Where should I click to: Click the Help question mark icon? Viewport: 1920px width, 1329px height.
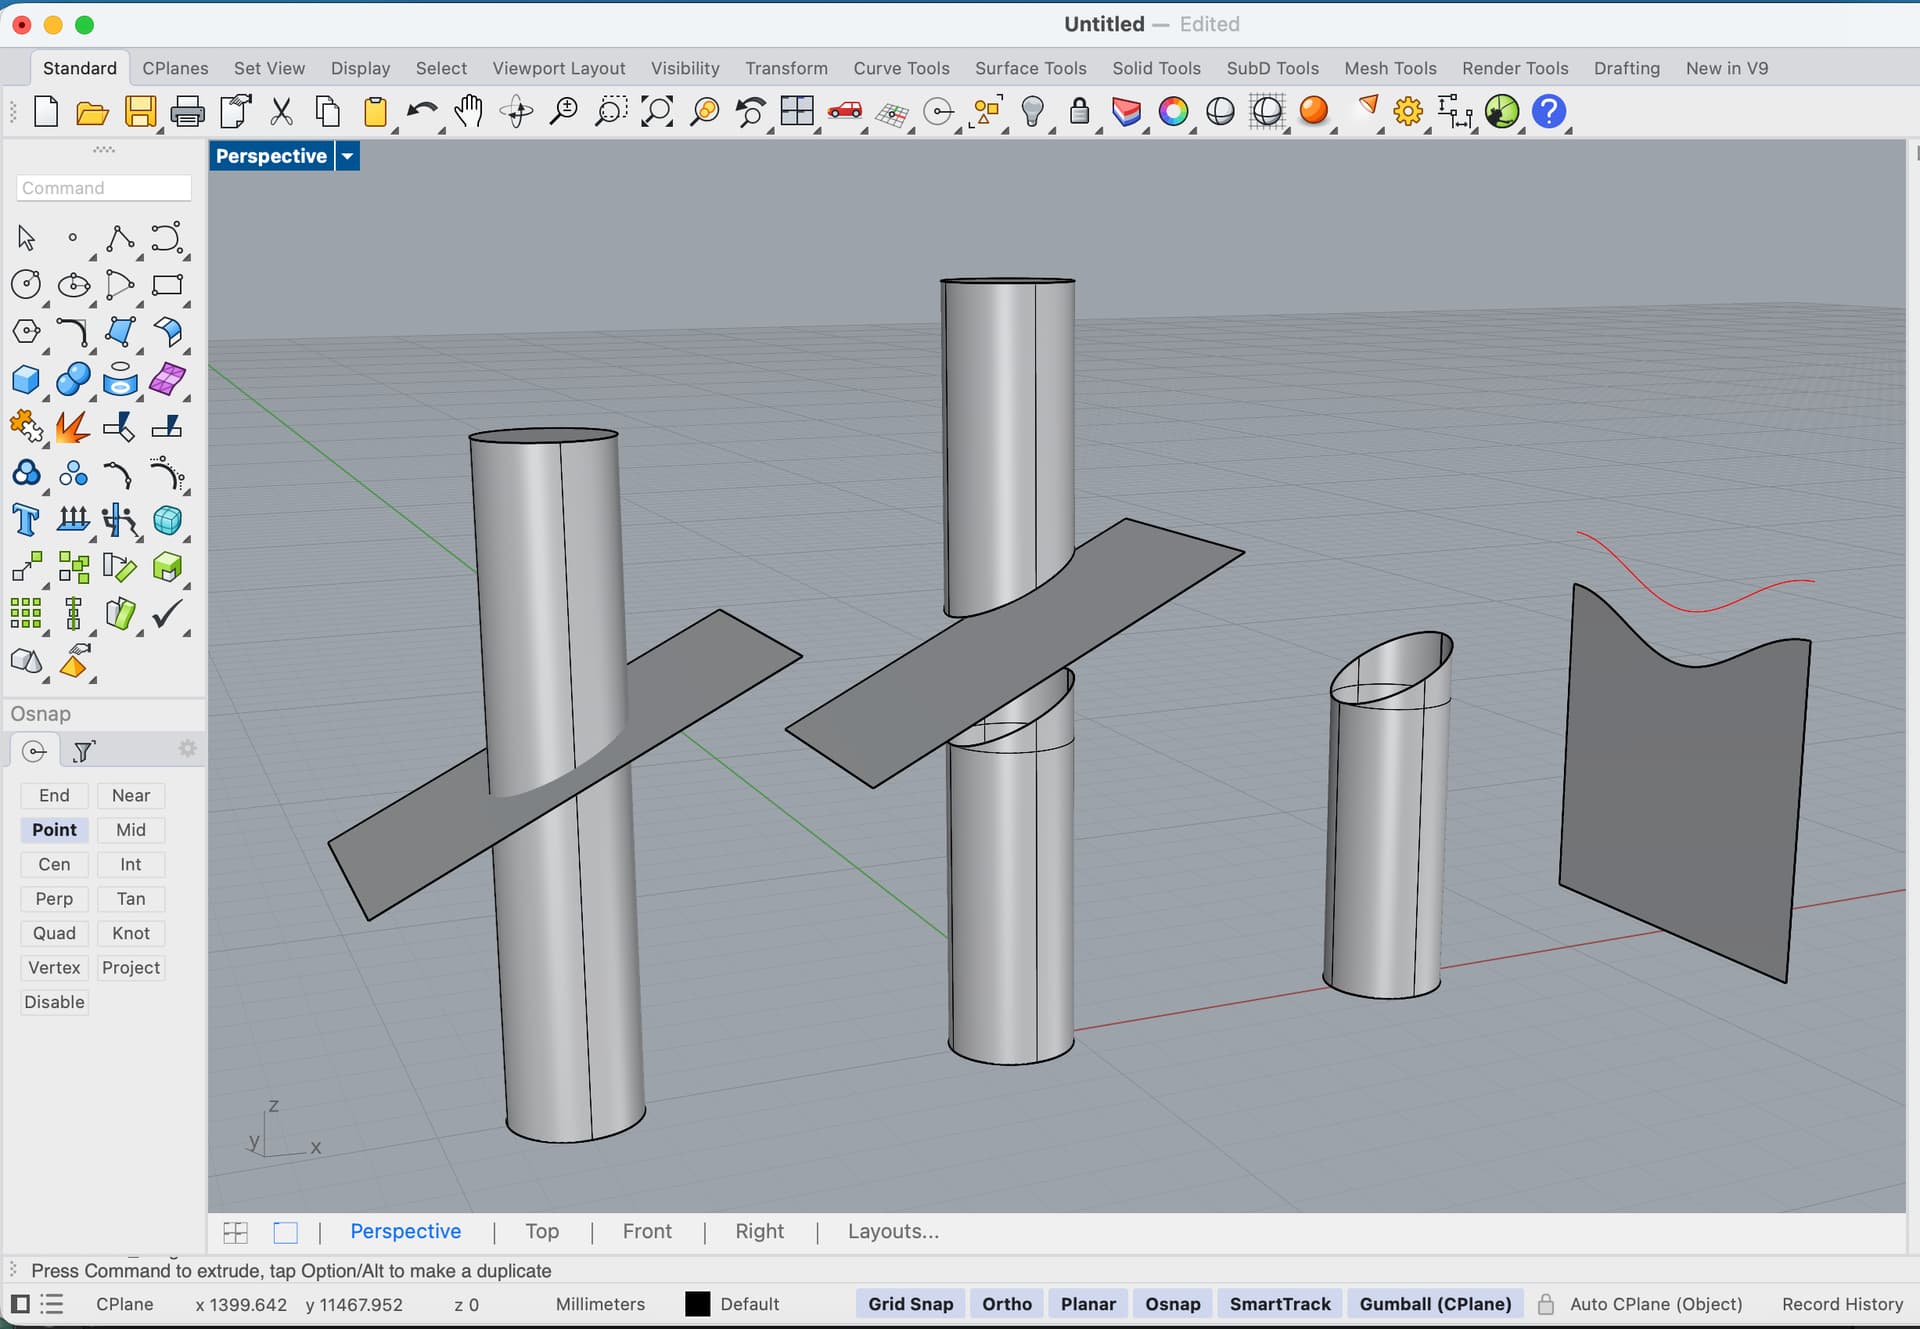click(1548, 111)
